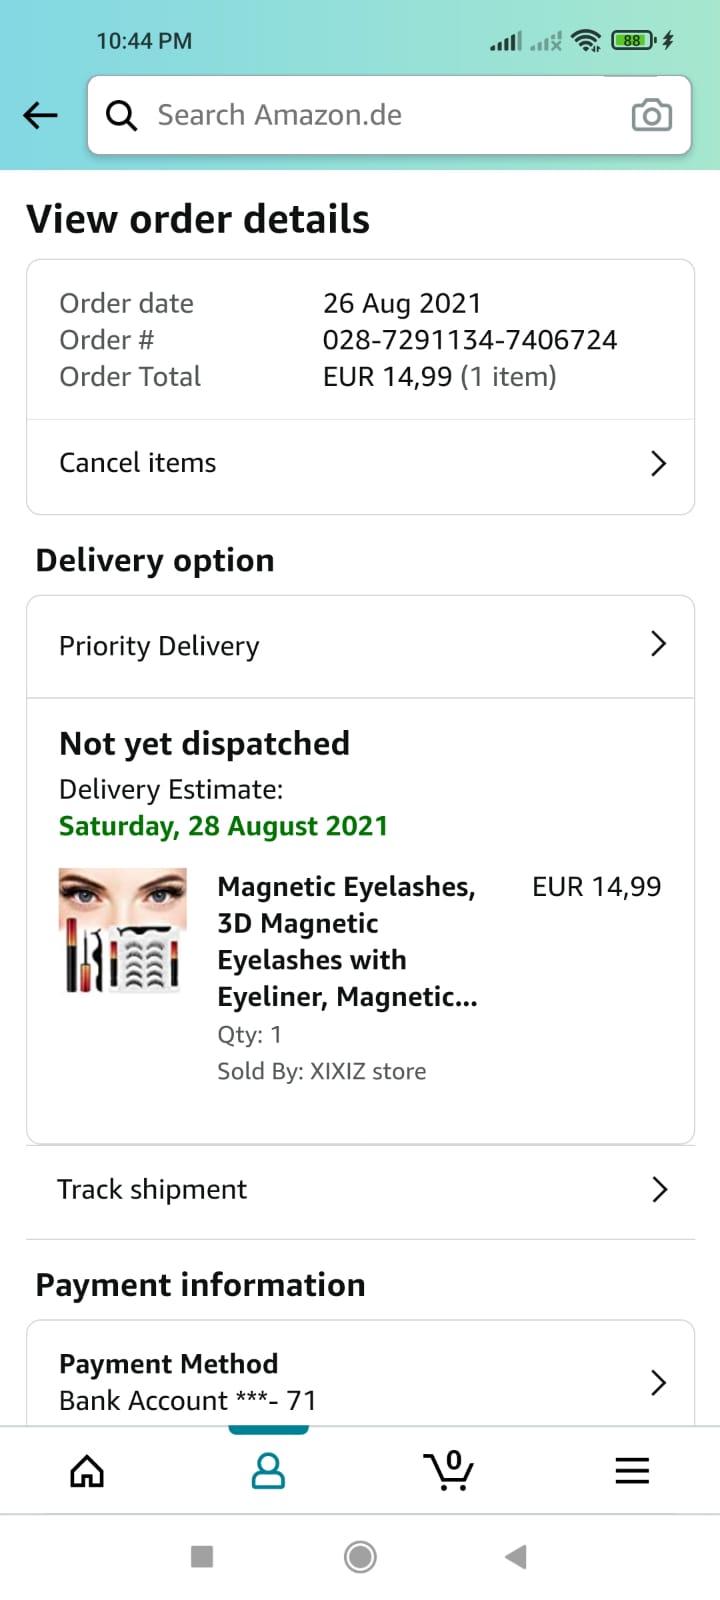The image size is (720, 1600).
Task: Expand the Payment Method chevron
Action: click(x=658, y=1383)
